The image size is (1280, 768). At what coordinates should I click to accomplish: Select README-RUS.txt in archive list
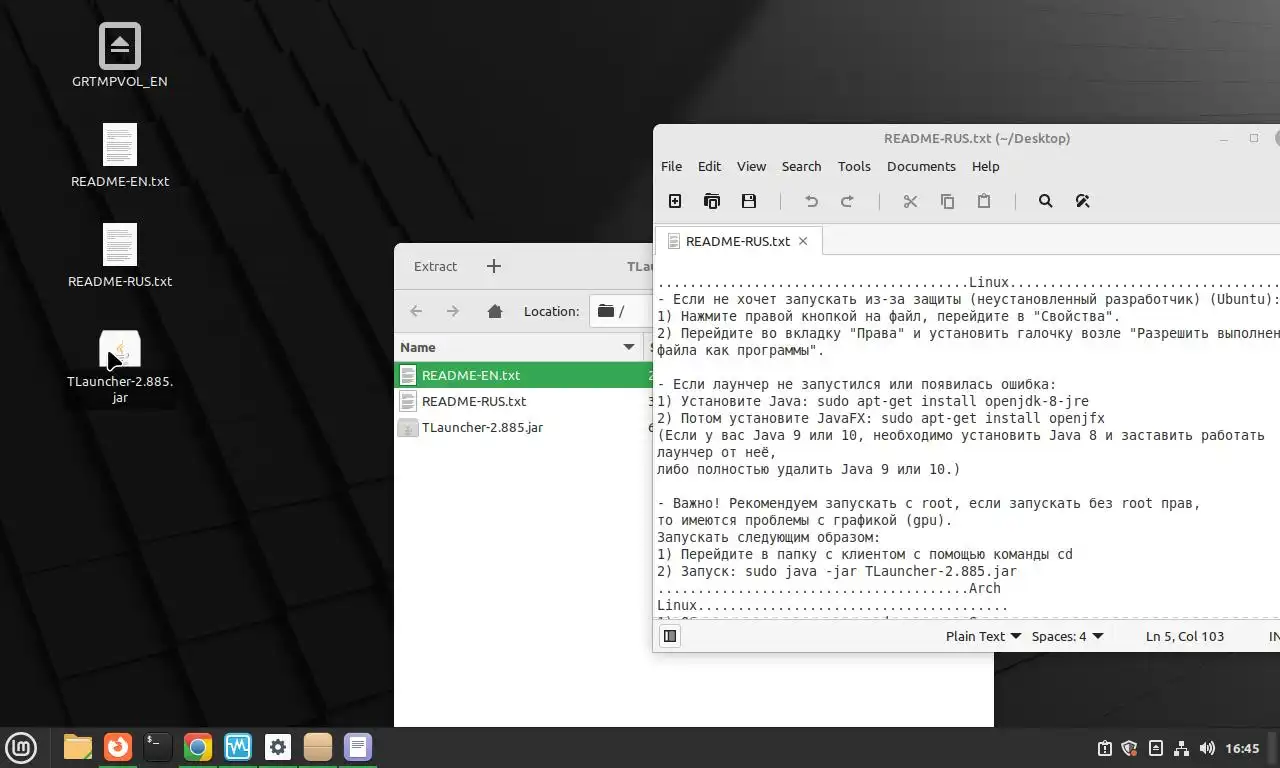(x=524, y=401)
